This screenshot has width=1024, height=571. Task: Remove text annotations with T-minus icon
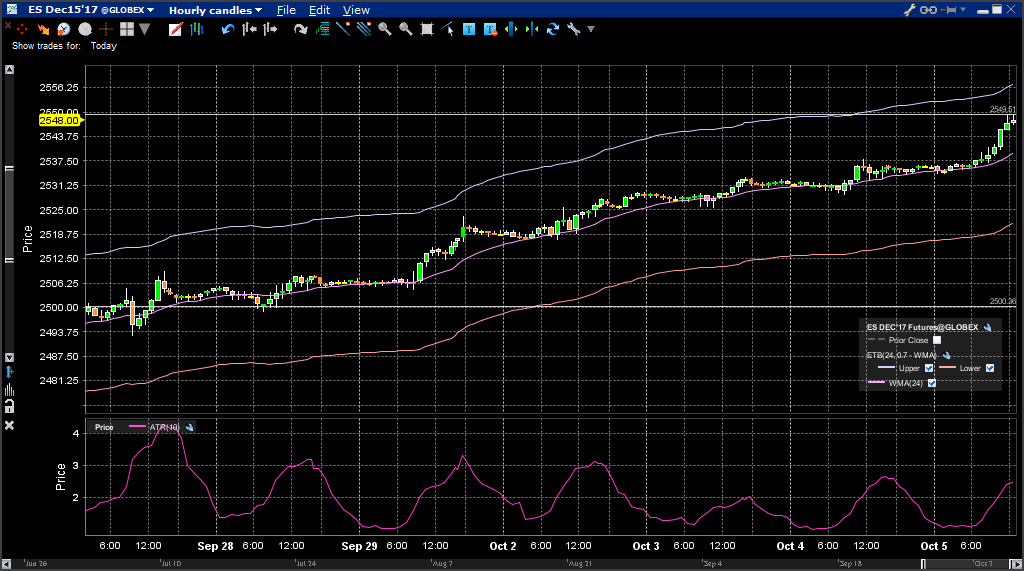[x=490, y=29]
